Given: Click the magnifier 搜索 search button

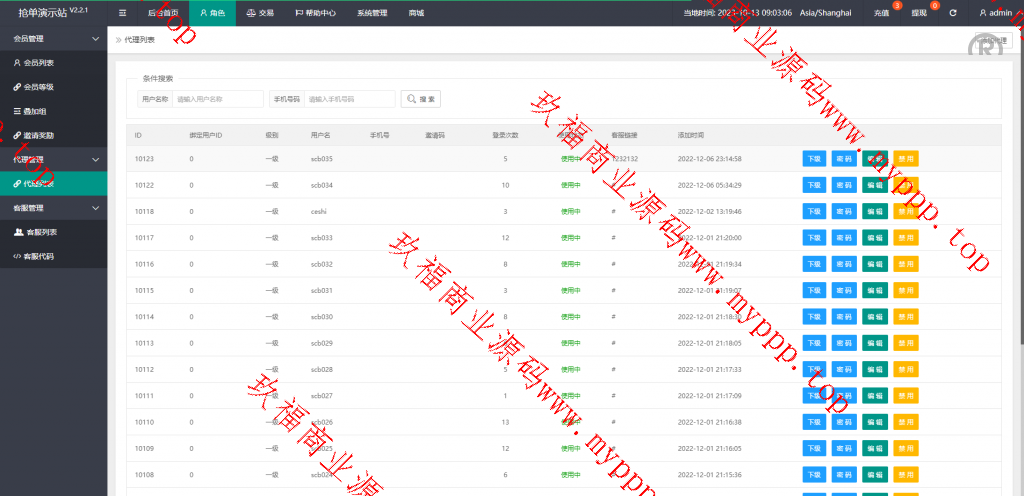Looking at the screenshot, I should [x=421, y=99].
